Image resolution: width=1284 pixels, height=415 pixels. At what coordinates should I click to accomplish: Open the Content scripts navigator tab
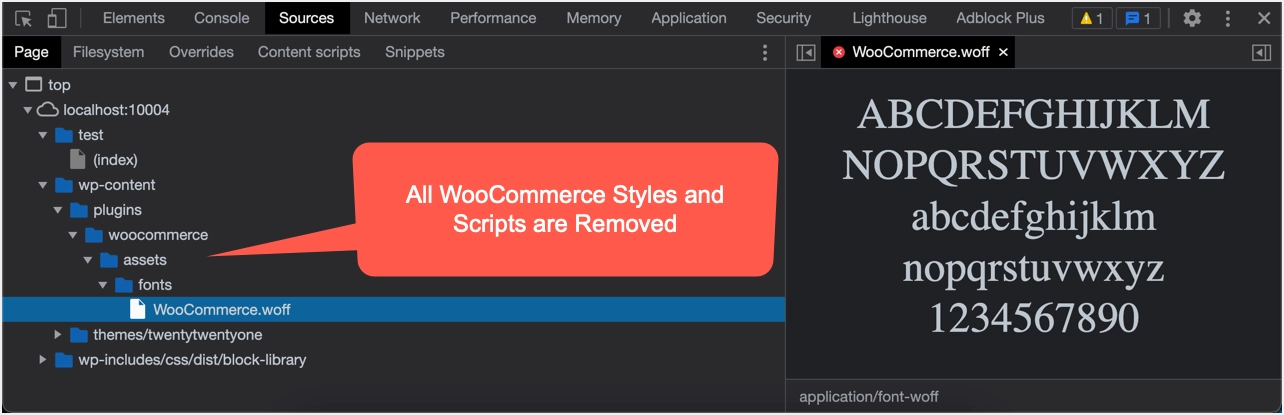click(309, 52)
